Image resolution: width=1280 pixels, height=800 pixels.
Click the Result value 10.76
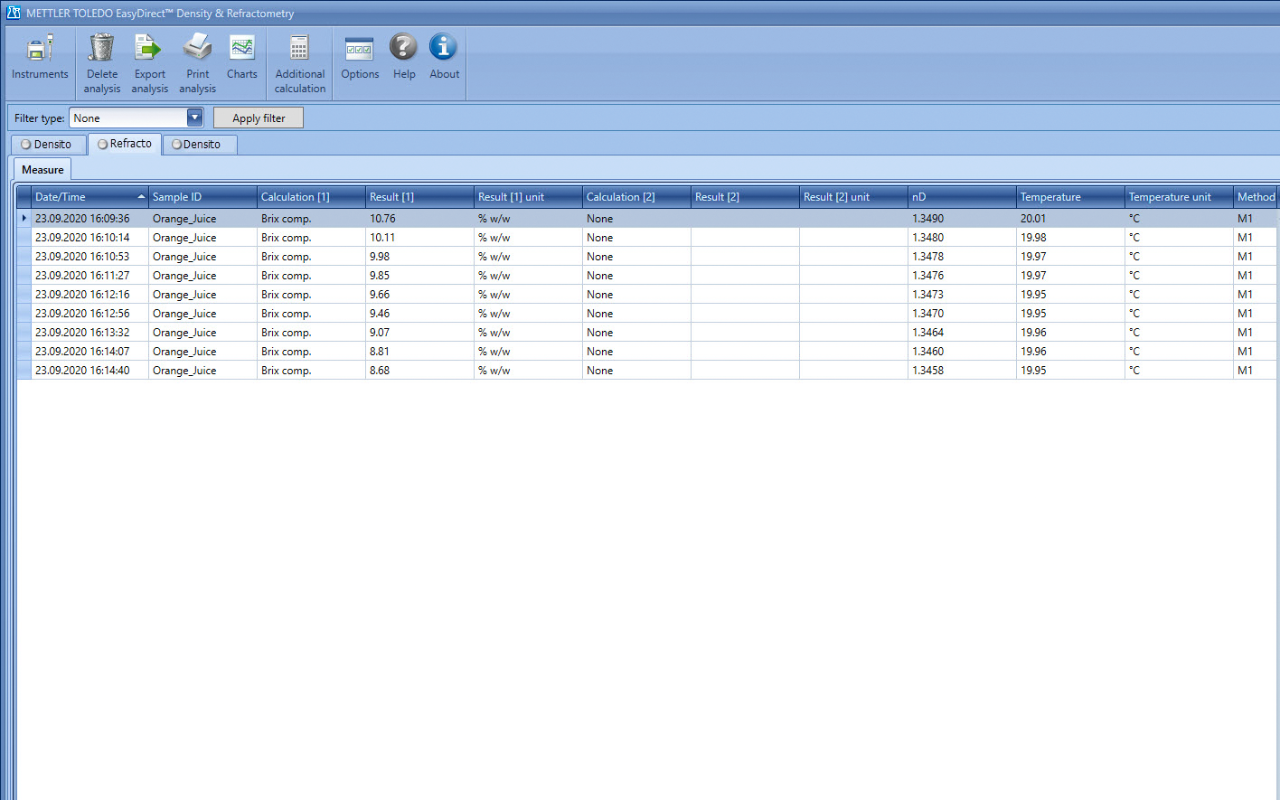point(383,218)
